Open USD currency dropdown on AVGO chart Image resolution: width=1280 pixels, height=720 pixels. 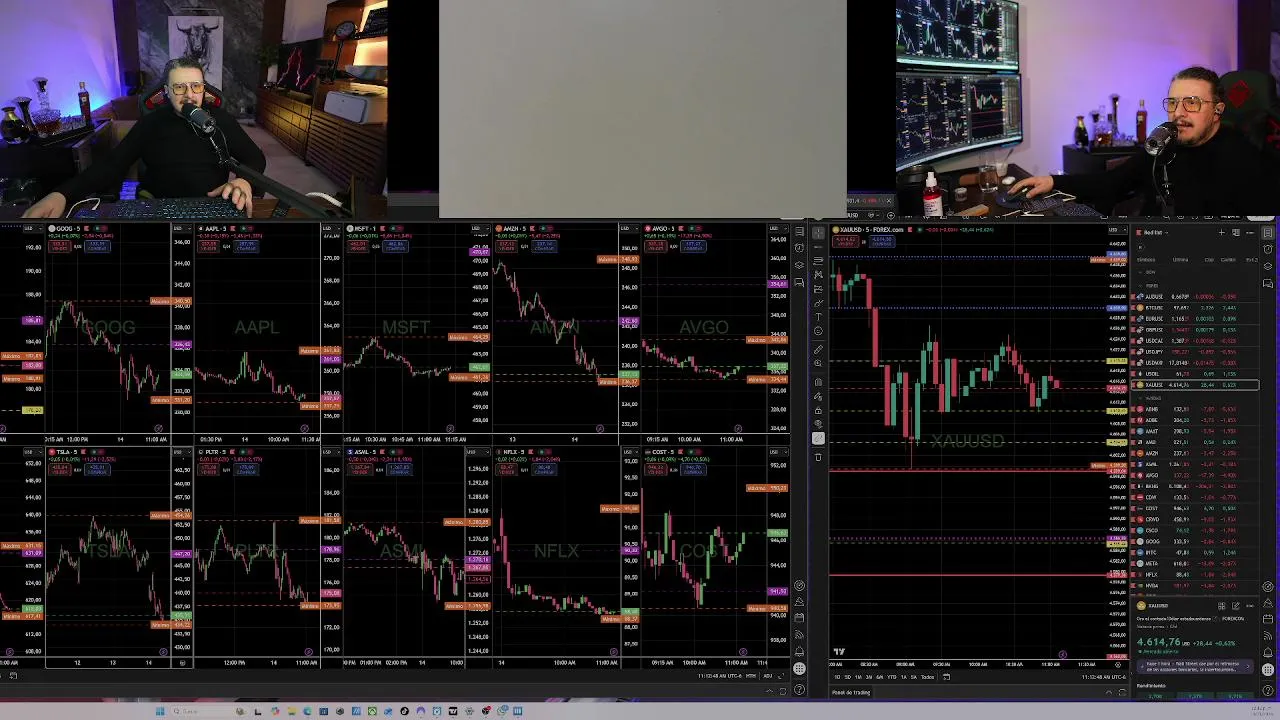[x=778, y=229]
